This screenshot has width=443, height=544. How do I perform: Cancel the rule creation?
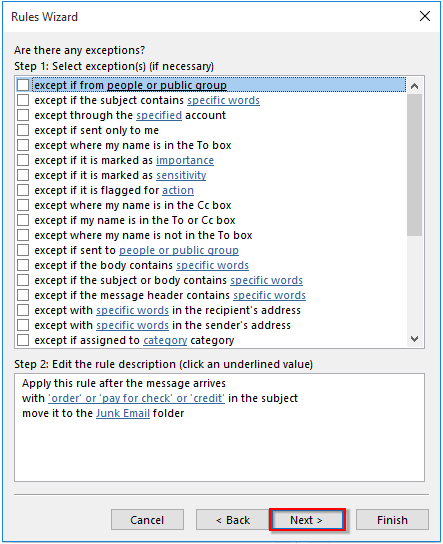pyautogui.click(x=147, y=520)
